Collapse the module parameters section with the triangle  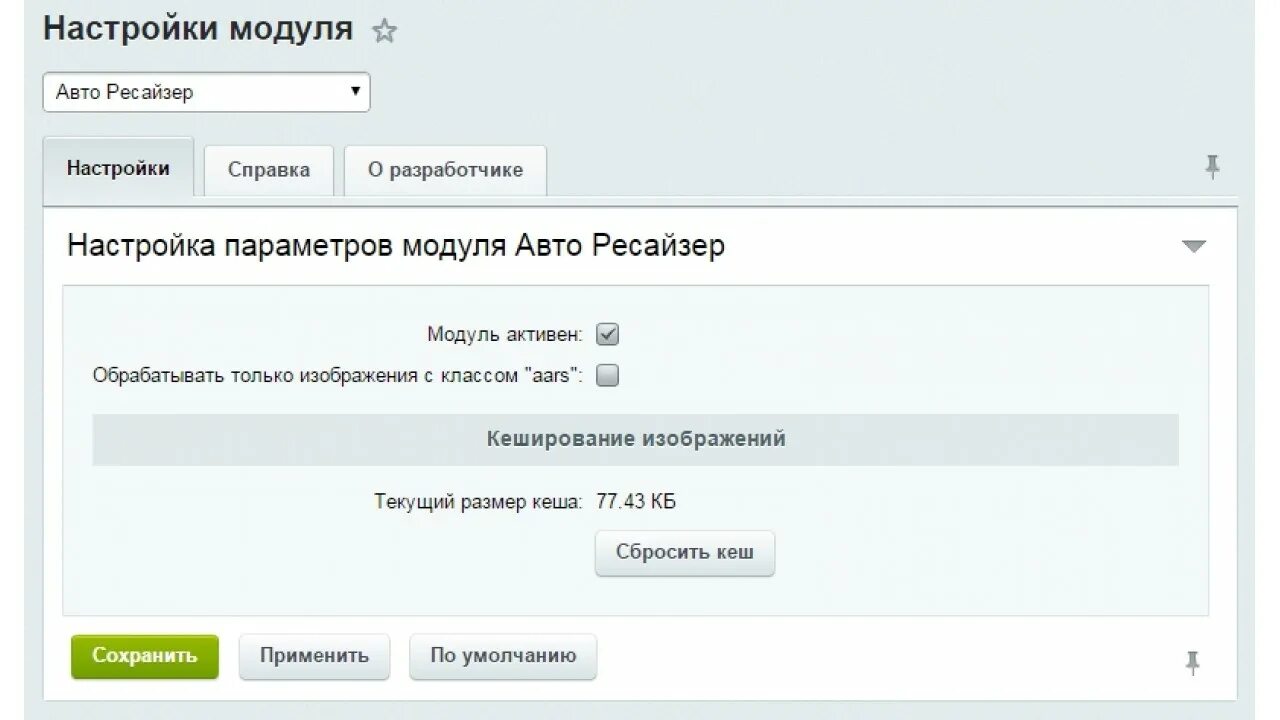[1194, 246]
